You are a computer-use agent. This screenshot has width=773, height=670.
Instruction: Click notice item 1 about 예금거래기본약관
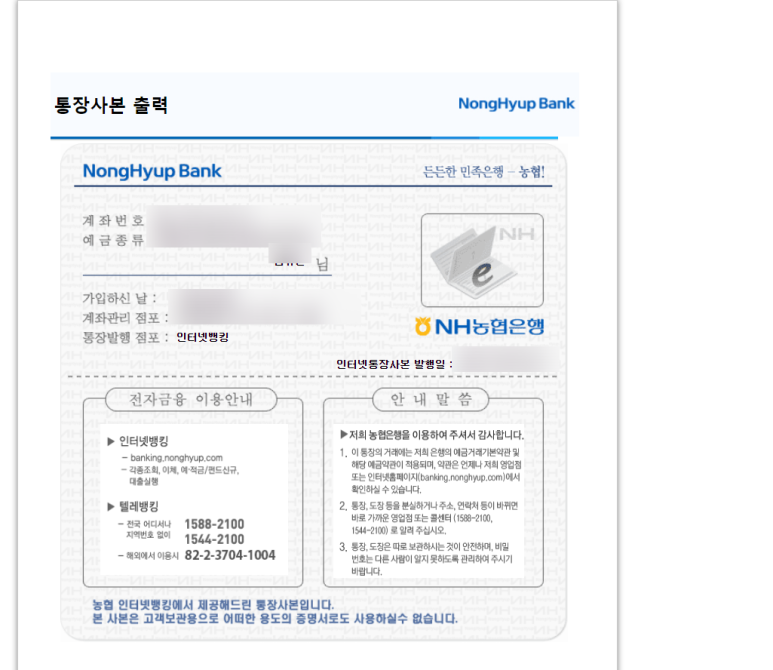tap(431, 471)
